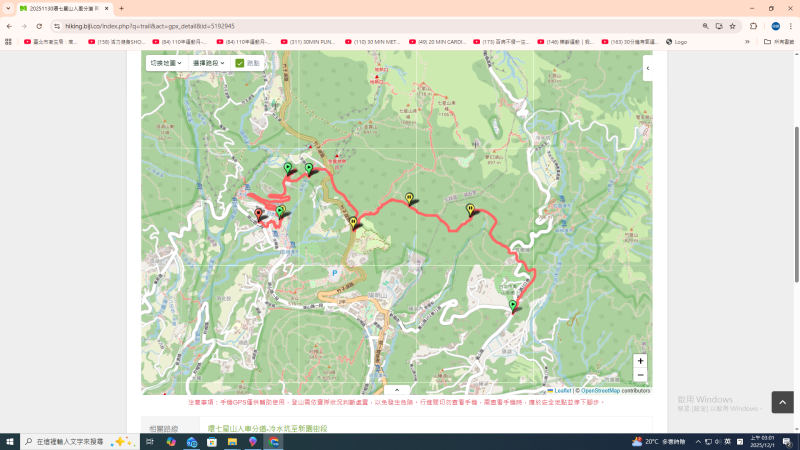Toggle the 路點 waypoint checkbox
Screen dimensions: 800x450
(x=240, y=63)
